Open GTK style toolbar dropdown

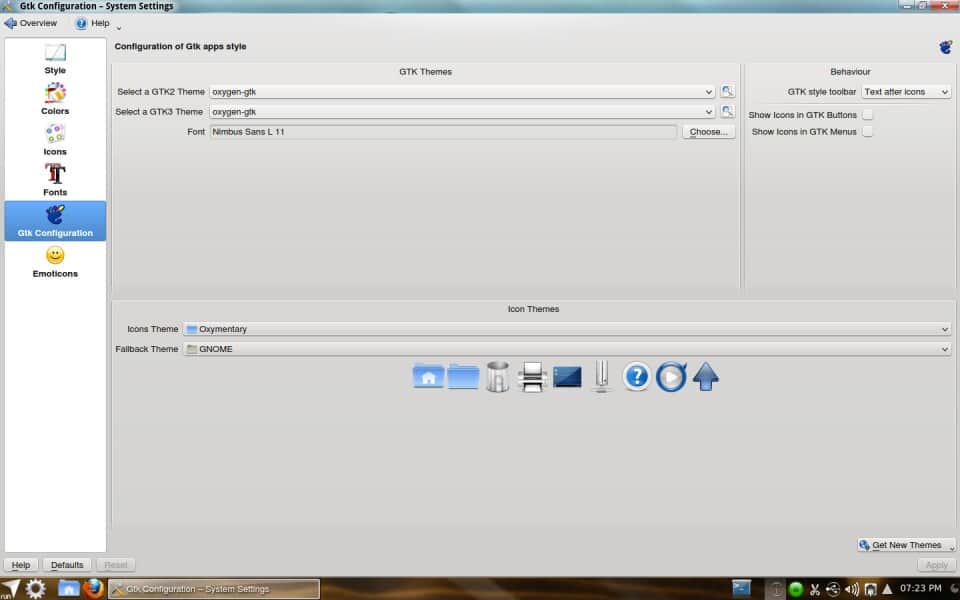click(x=906, y=92)
